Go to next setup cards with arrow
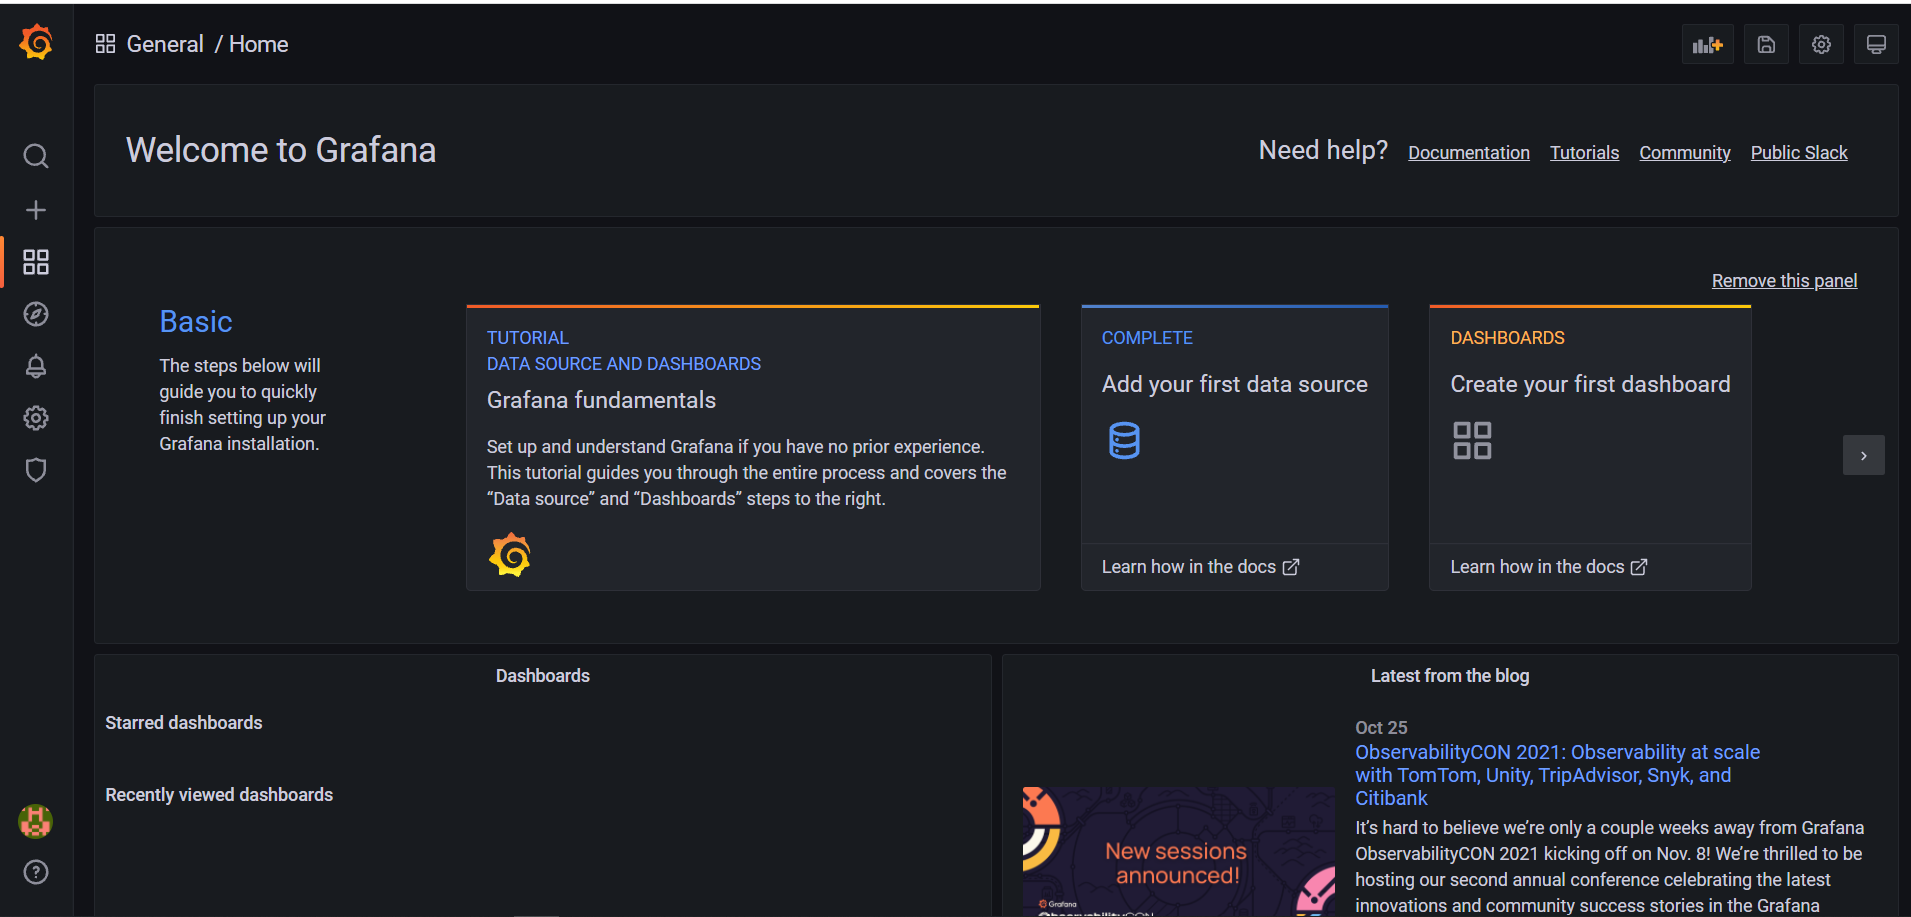The width and height of the screenshot is (1911, 917). click(x=1864, y=455)
